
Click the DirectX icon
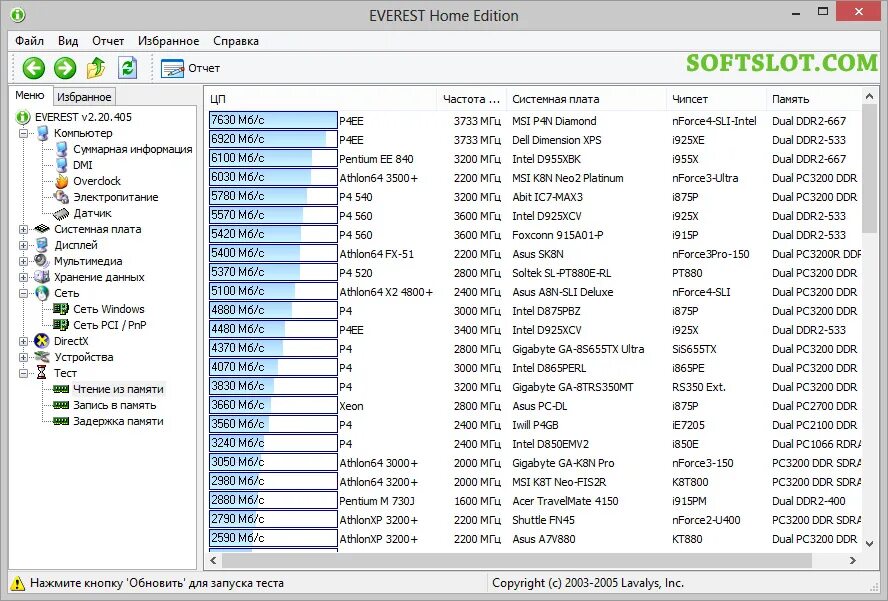[x=42, y=341]
